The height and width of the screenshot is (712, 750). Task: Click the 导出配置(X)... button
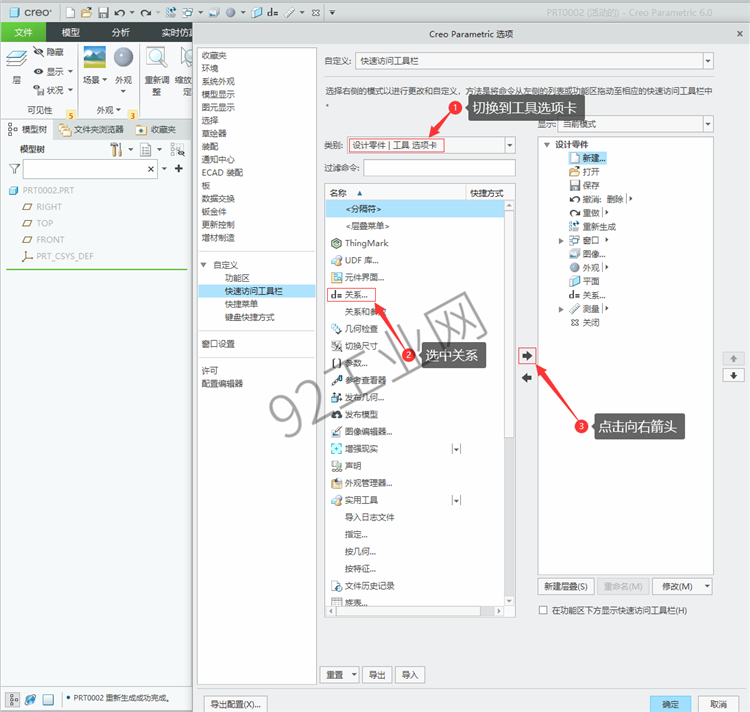click(x=235, y=704)
